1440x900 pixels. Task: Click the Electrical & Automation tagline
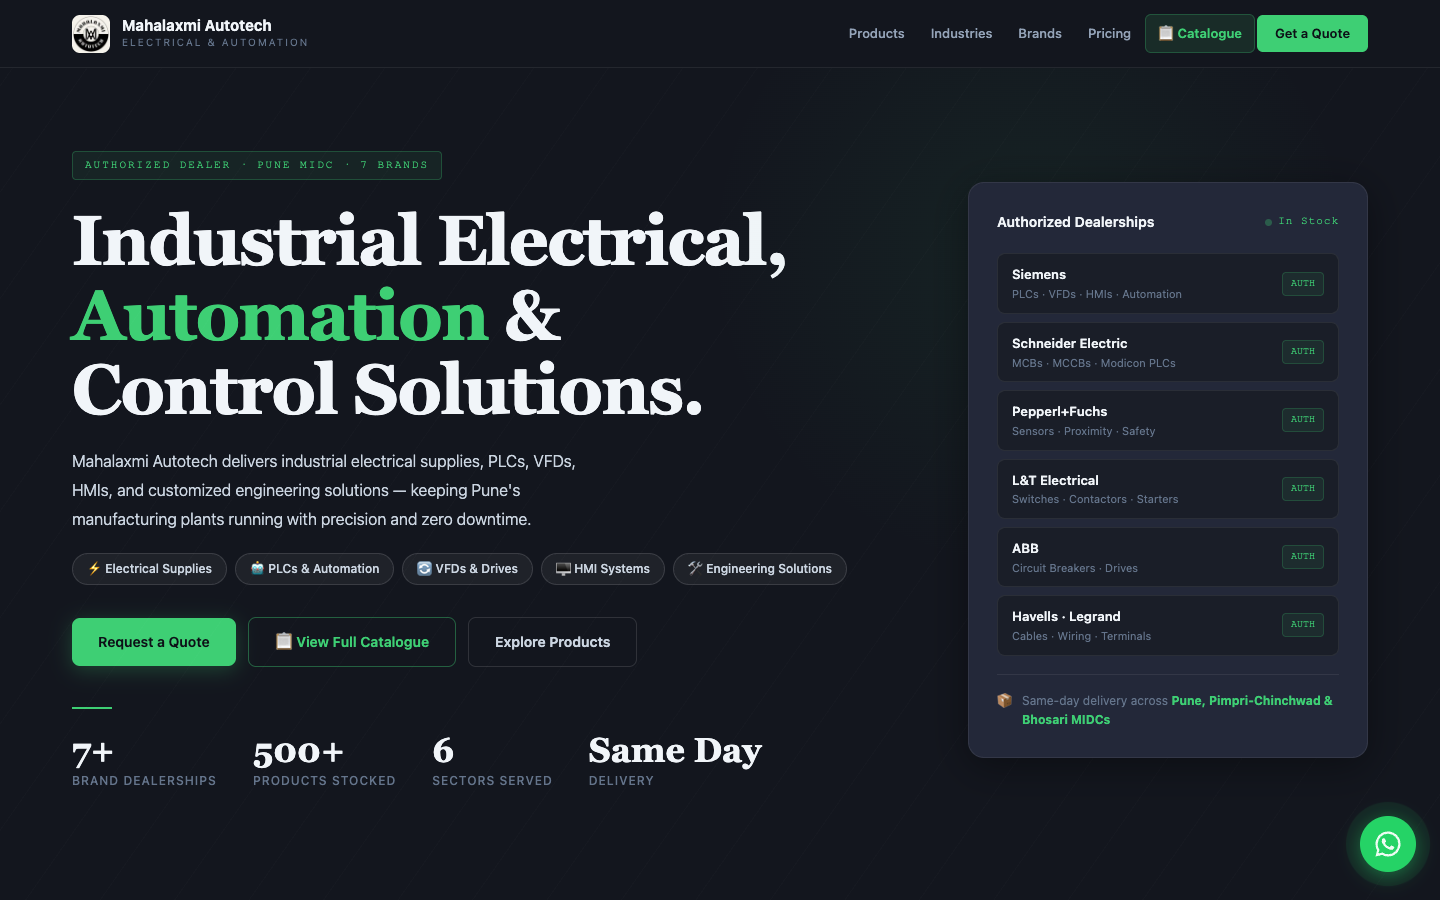pyautogui.click(x=215, y=43)
